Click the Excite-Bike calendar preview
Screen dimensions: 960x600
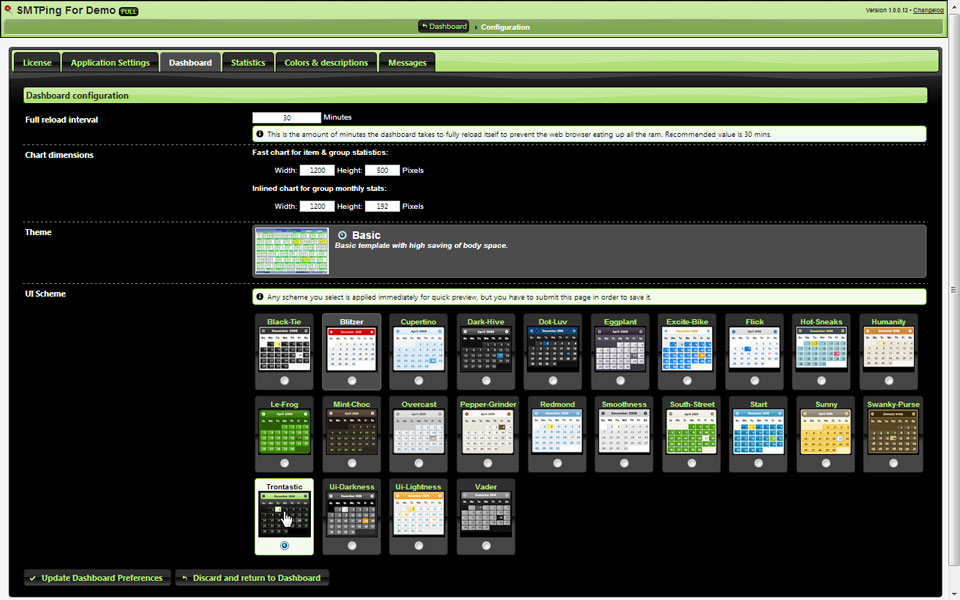click(687, 350)
